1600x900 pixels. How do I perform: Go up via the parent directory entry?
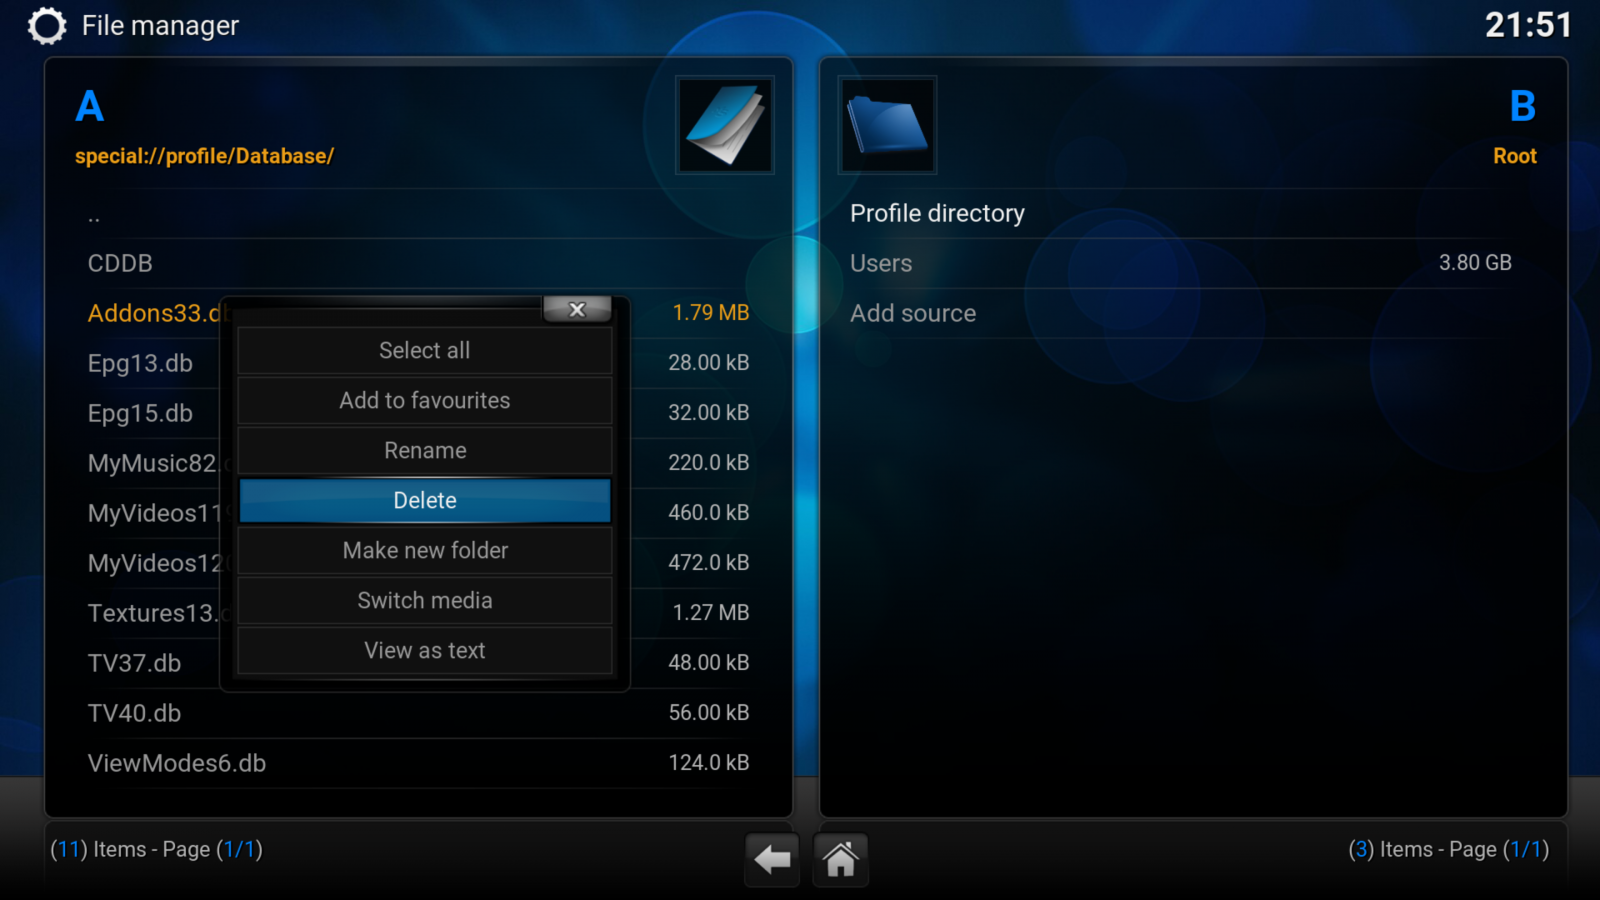coord(94,216)
